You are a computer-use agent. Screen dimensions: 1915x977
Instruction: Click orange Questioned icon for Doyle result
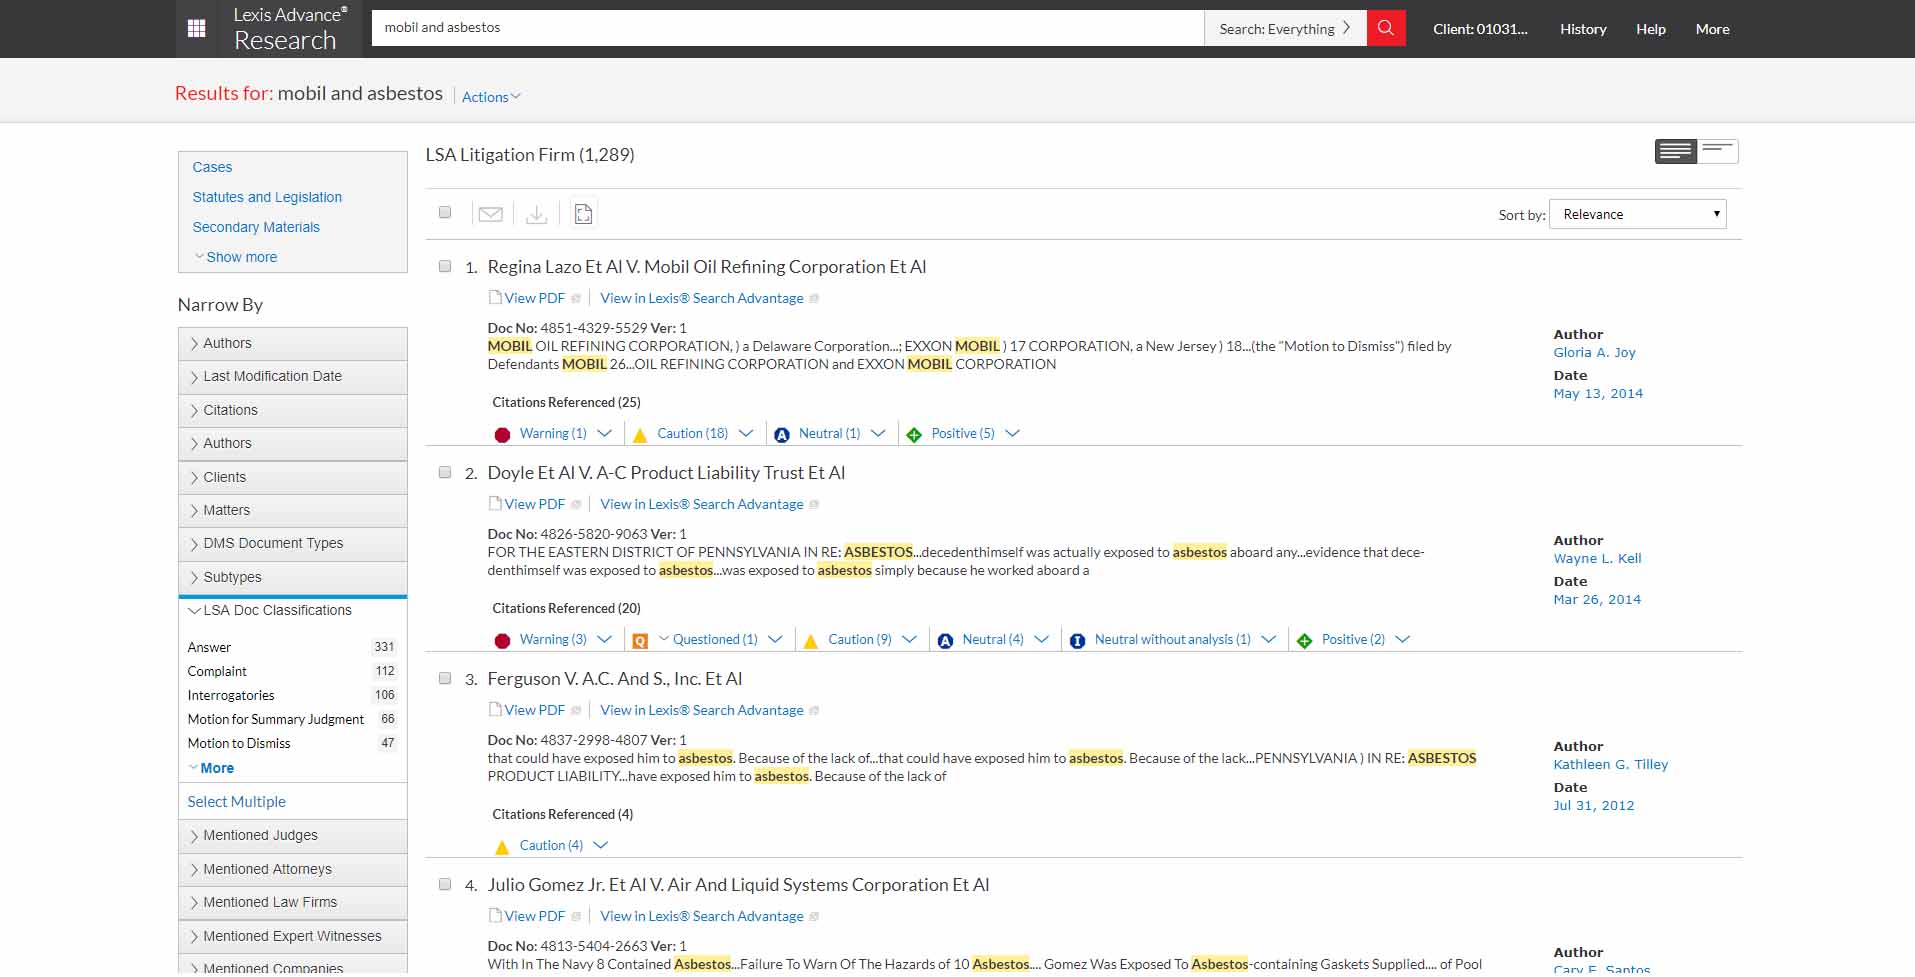click(640, 641)
